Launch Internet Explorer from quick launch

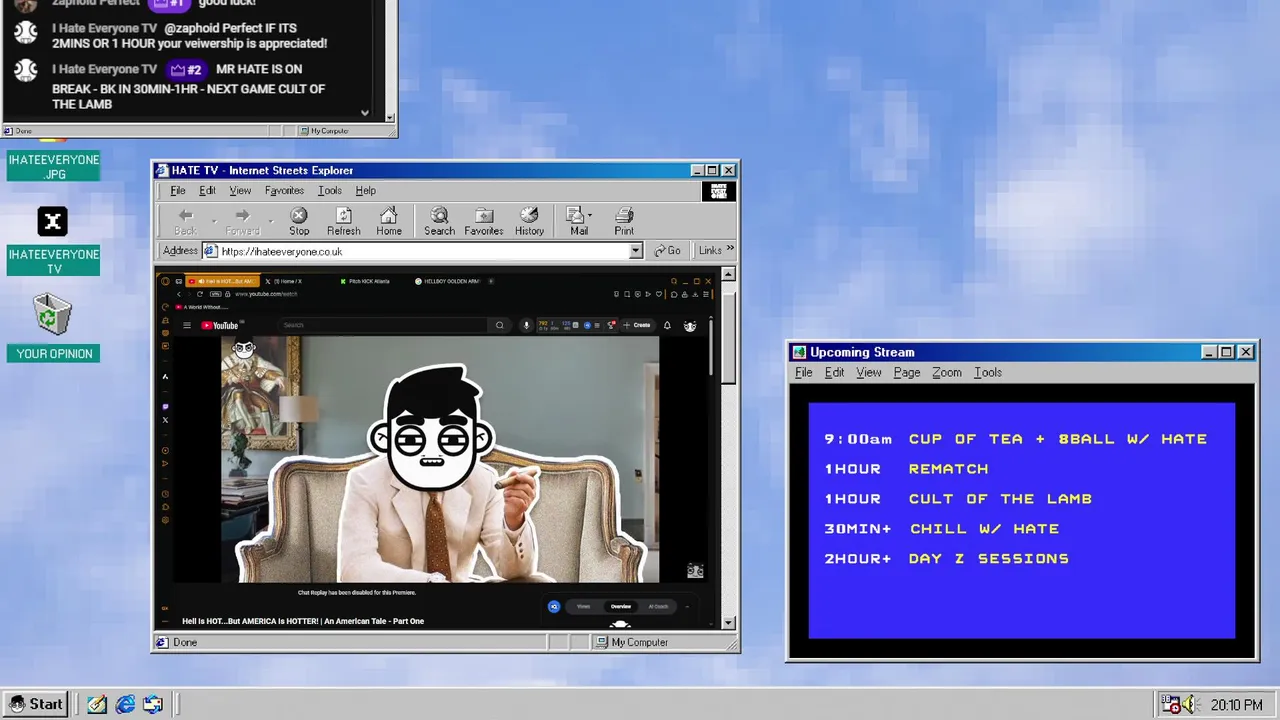coord(125,704)
